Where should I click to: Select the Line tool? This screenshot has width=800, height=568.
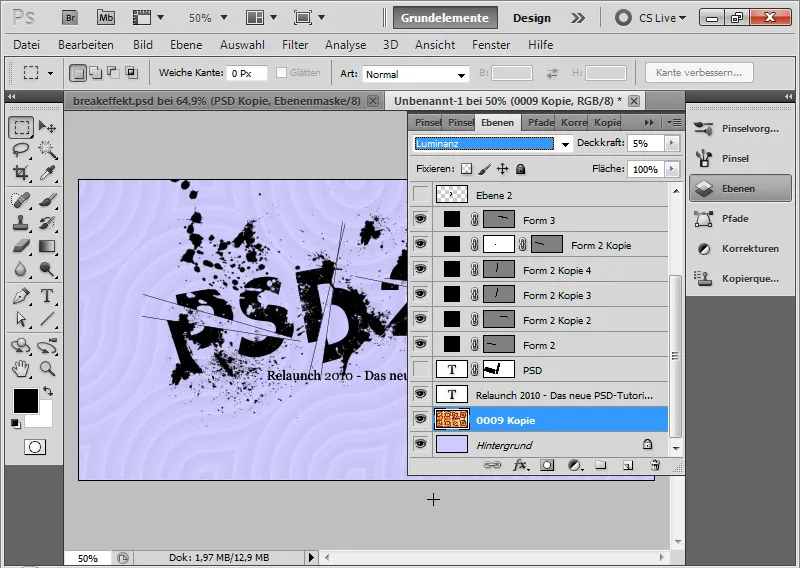(x=47, y=319)
